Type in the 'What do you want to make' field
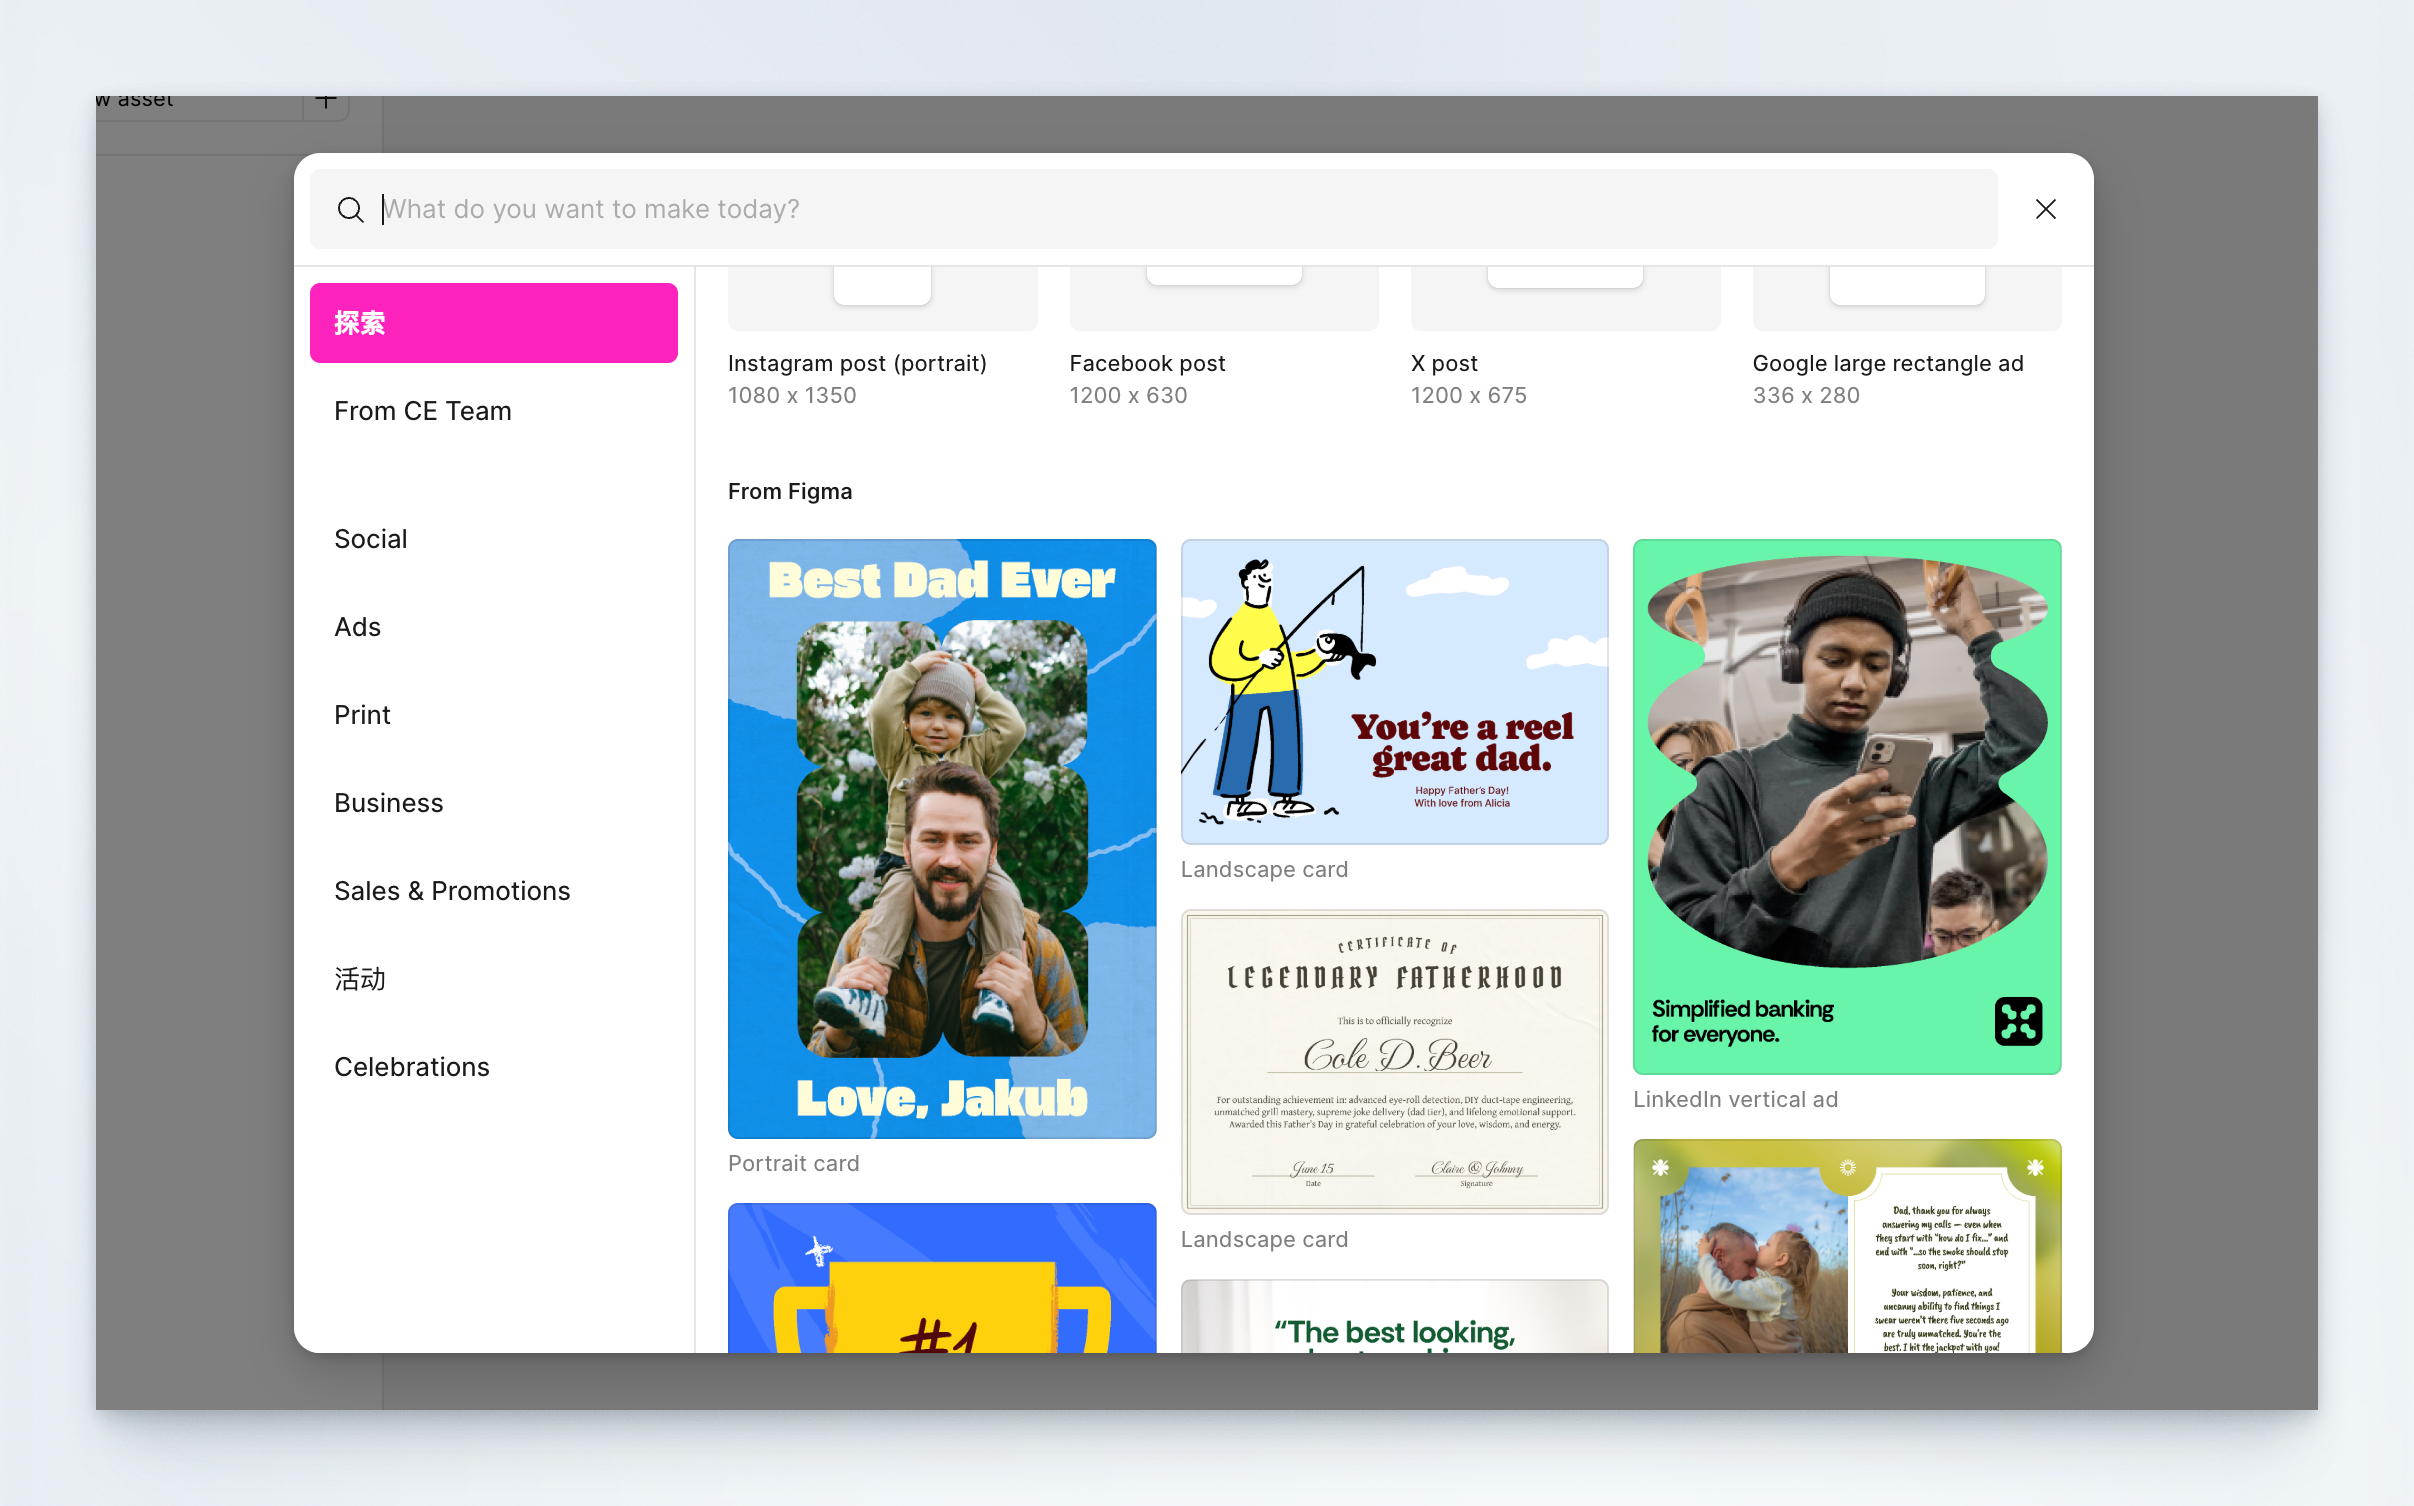2414x1506 pixels. tap(1150, 209)
